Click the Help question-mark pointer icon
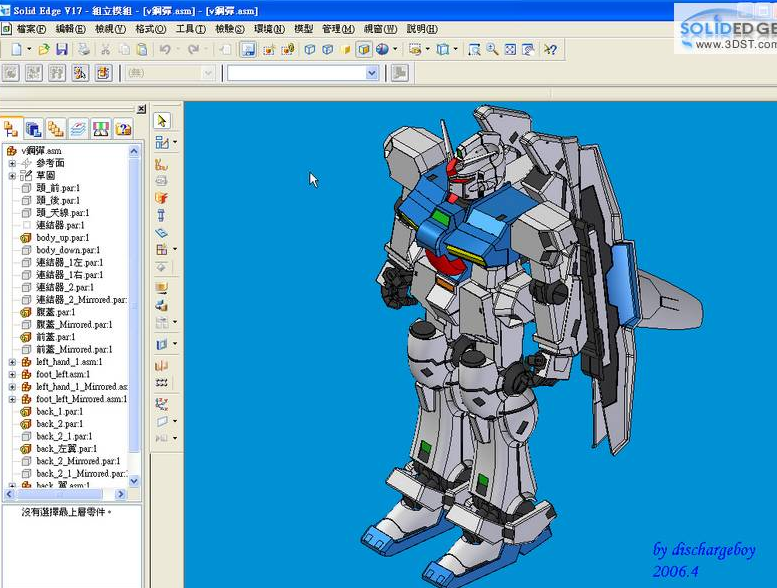This screenshot has height=588, width=777. (x=550, y=49)
